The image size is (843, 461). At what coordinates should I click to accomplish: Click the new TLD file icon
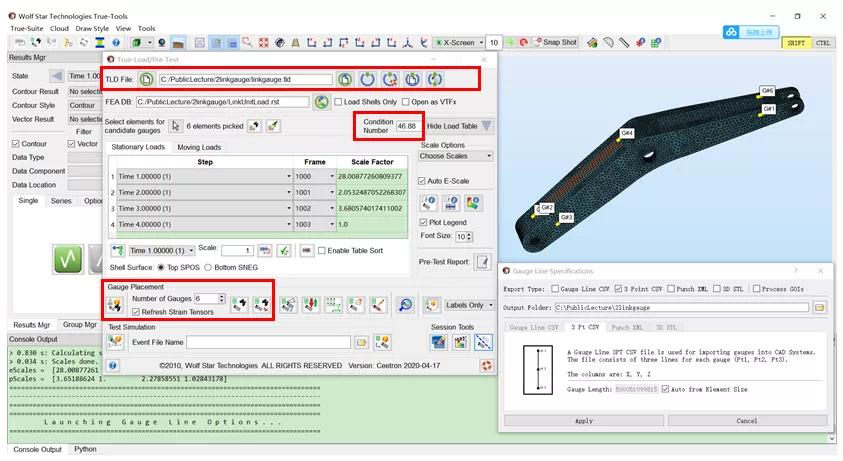click(146, 80)
